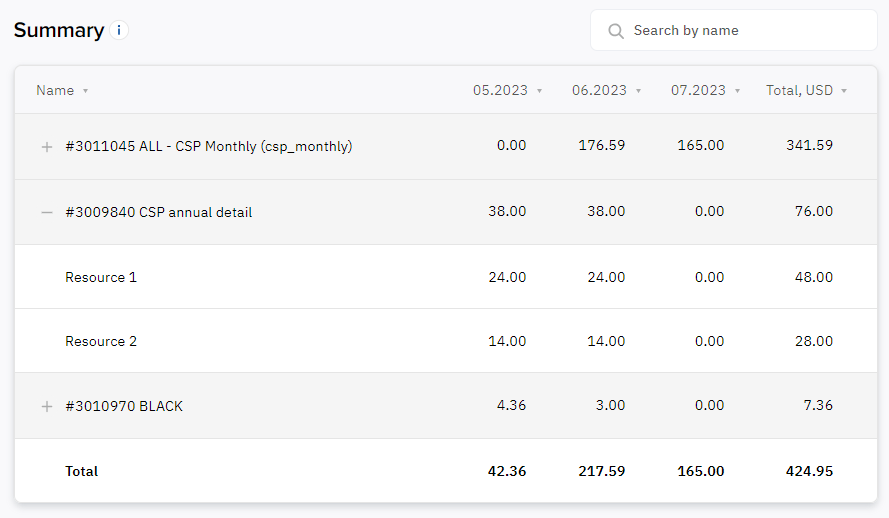The width and height of the screenshot is (889, 518).
Task: Sort by the Total, USD column arrow
Action: (x=844, y=91)
